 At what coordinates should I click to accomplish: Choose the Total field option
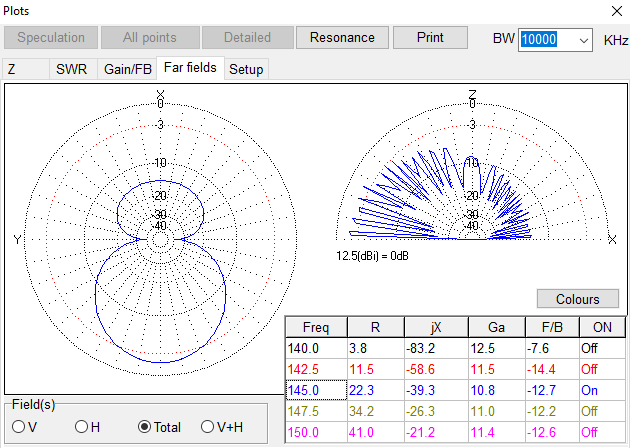click(x=146, y=427)
